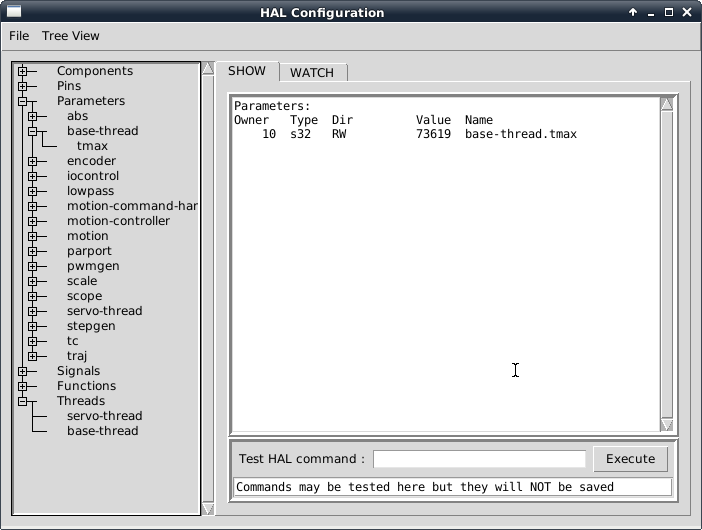The width and height of the screenshot is (702, 530).
Task: Select the Threads label in tree
Action: 81,401
